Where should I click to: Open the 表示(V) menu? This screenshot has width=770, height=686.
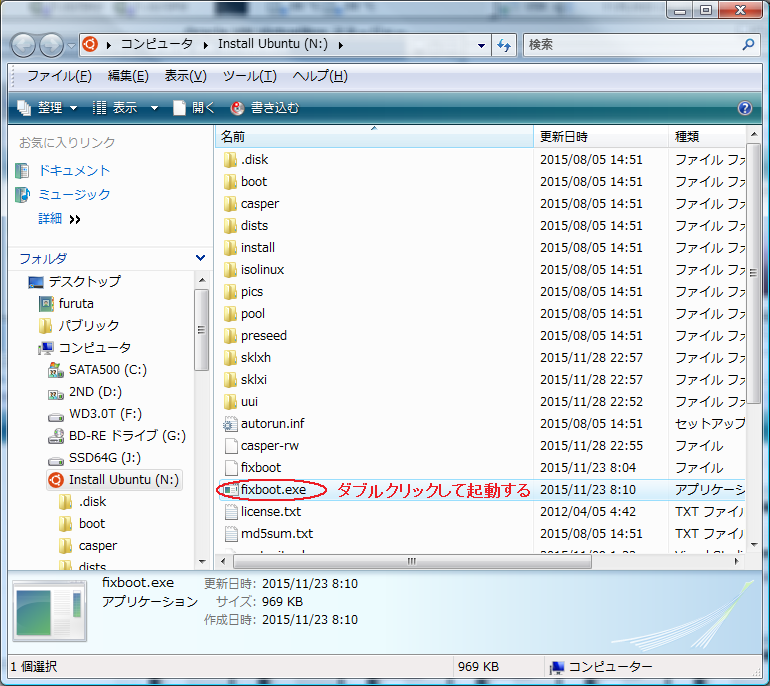point(186,76)
